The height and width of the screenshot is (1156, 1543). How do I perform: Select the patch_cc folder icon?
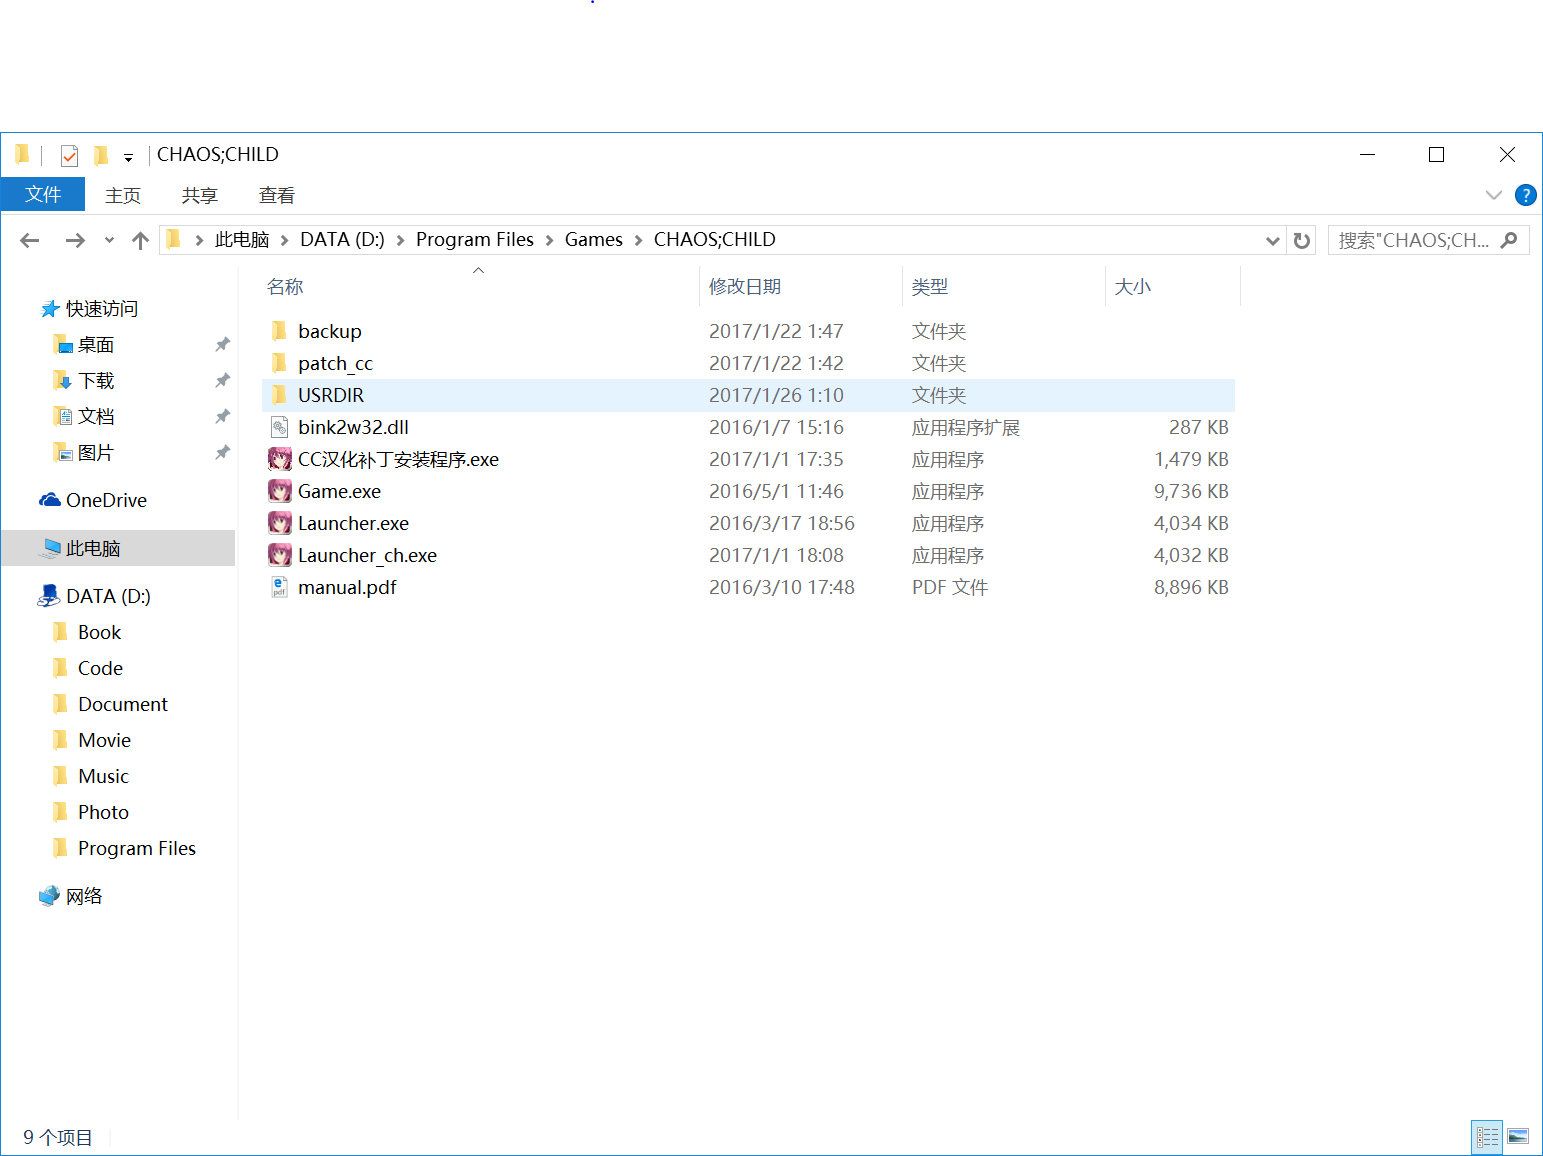click(280, 363)
